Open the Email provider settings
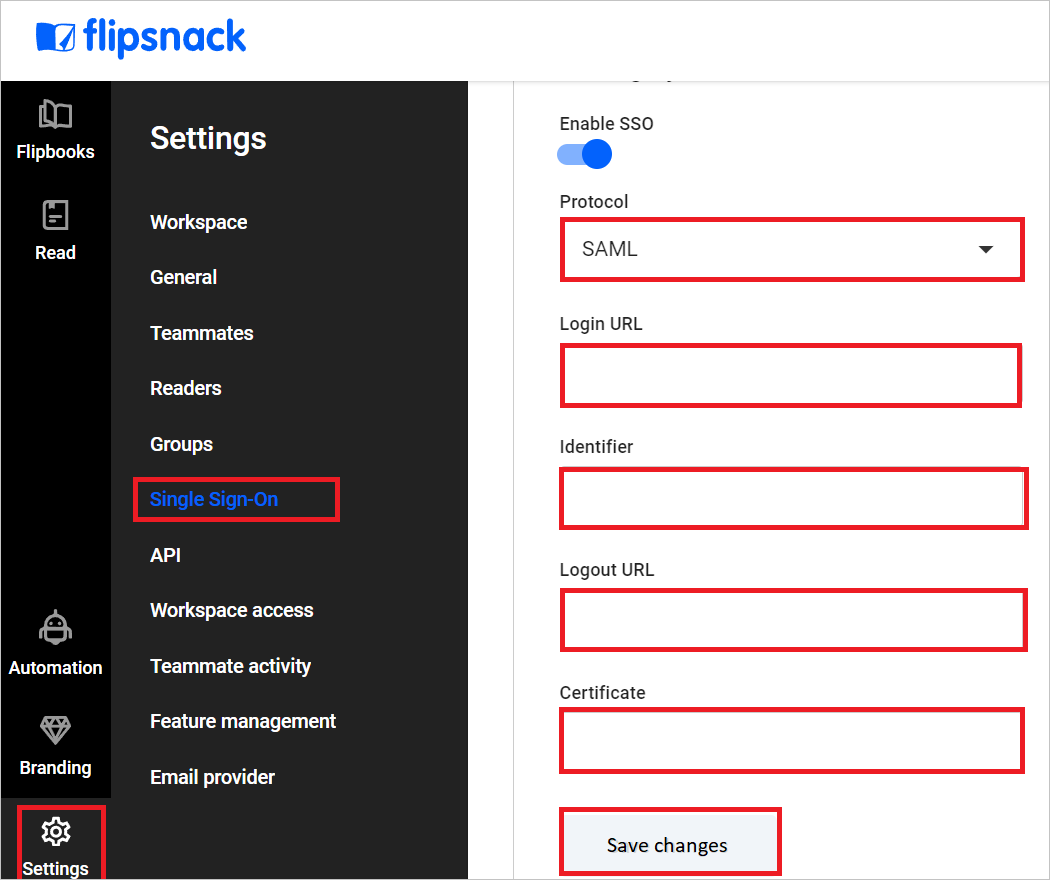This screenshot has height=880, width=1050. click(212, 777)
